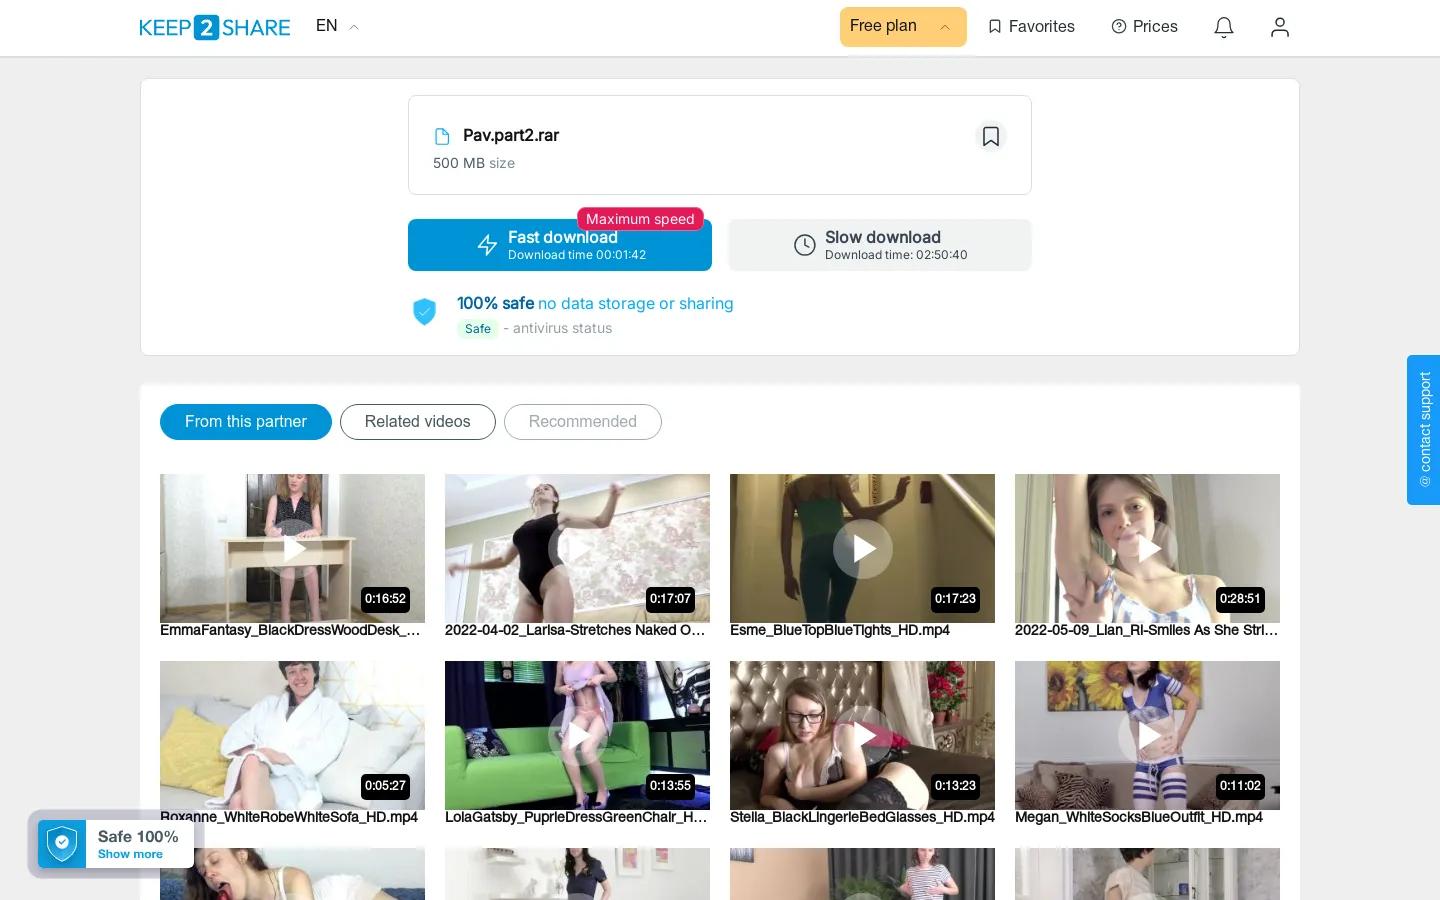This screenshot has height=900, width=1440.
Task: Click Show more in Safe 100% badge
Action: click(130, 855)
